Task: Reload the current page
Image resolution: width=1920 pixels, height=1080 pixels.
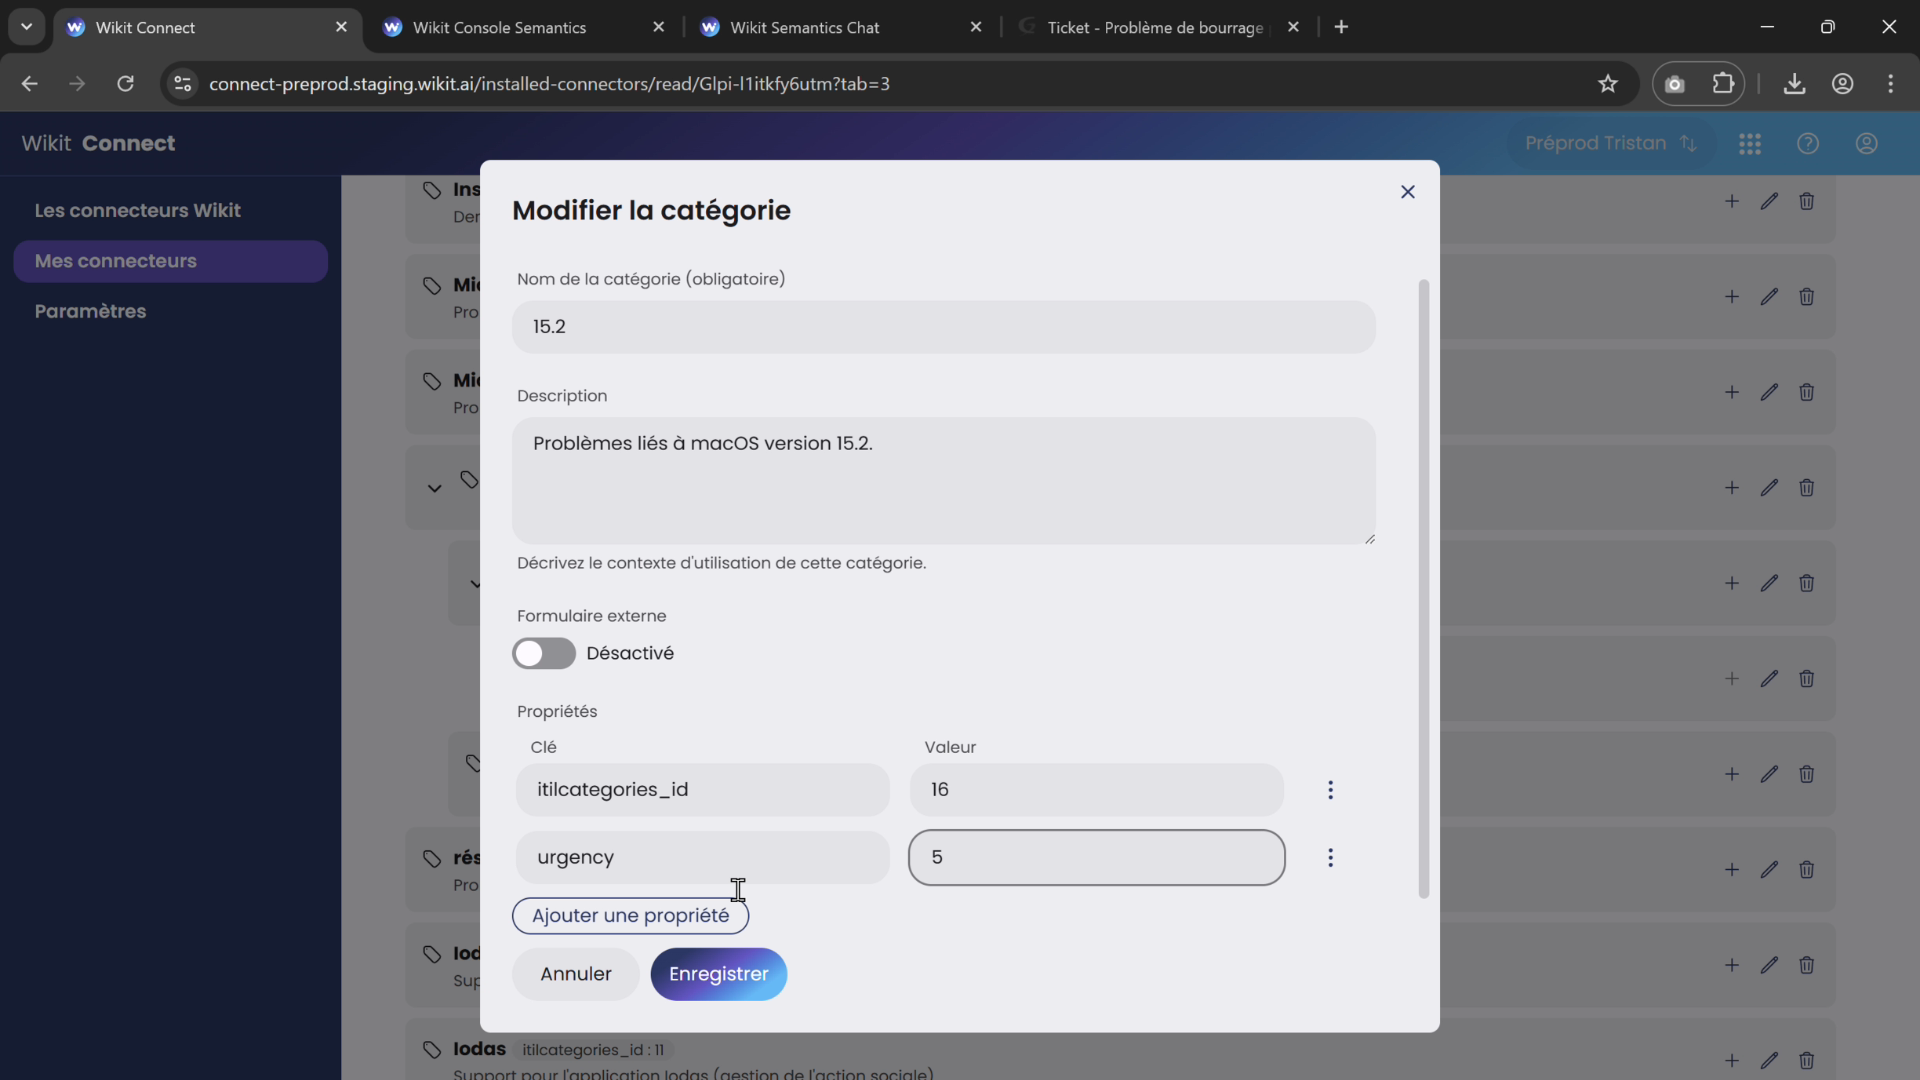Action: (x=125, y=84)
